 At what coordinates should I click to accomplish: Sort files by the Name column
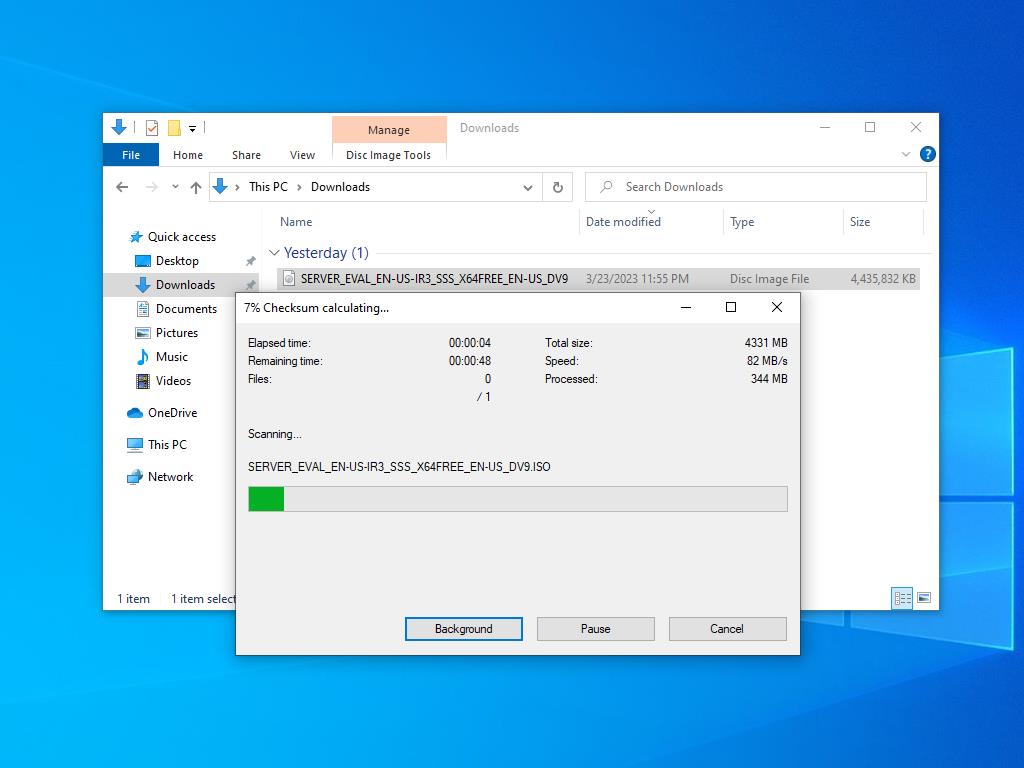pyautogui.click(x=296, y=222)
